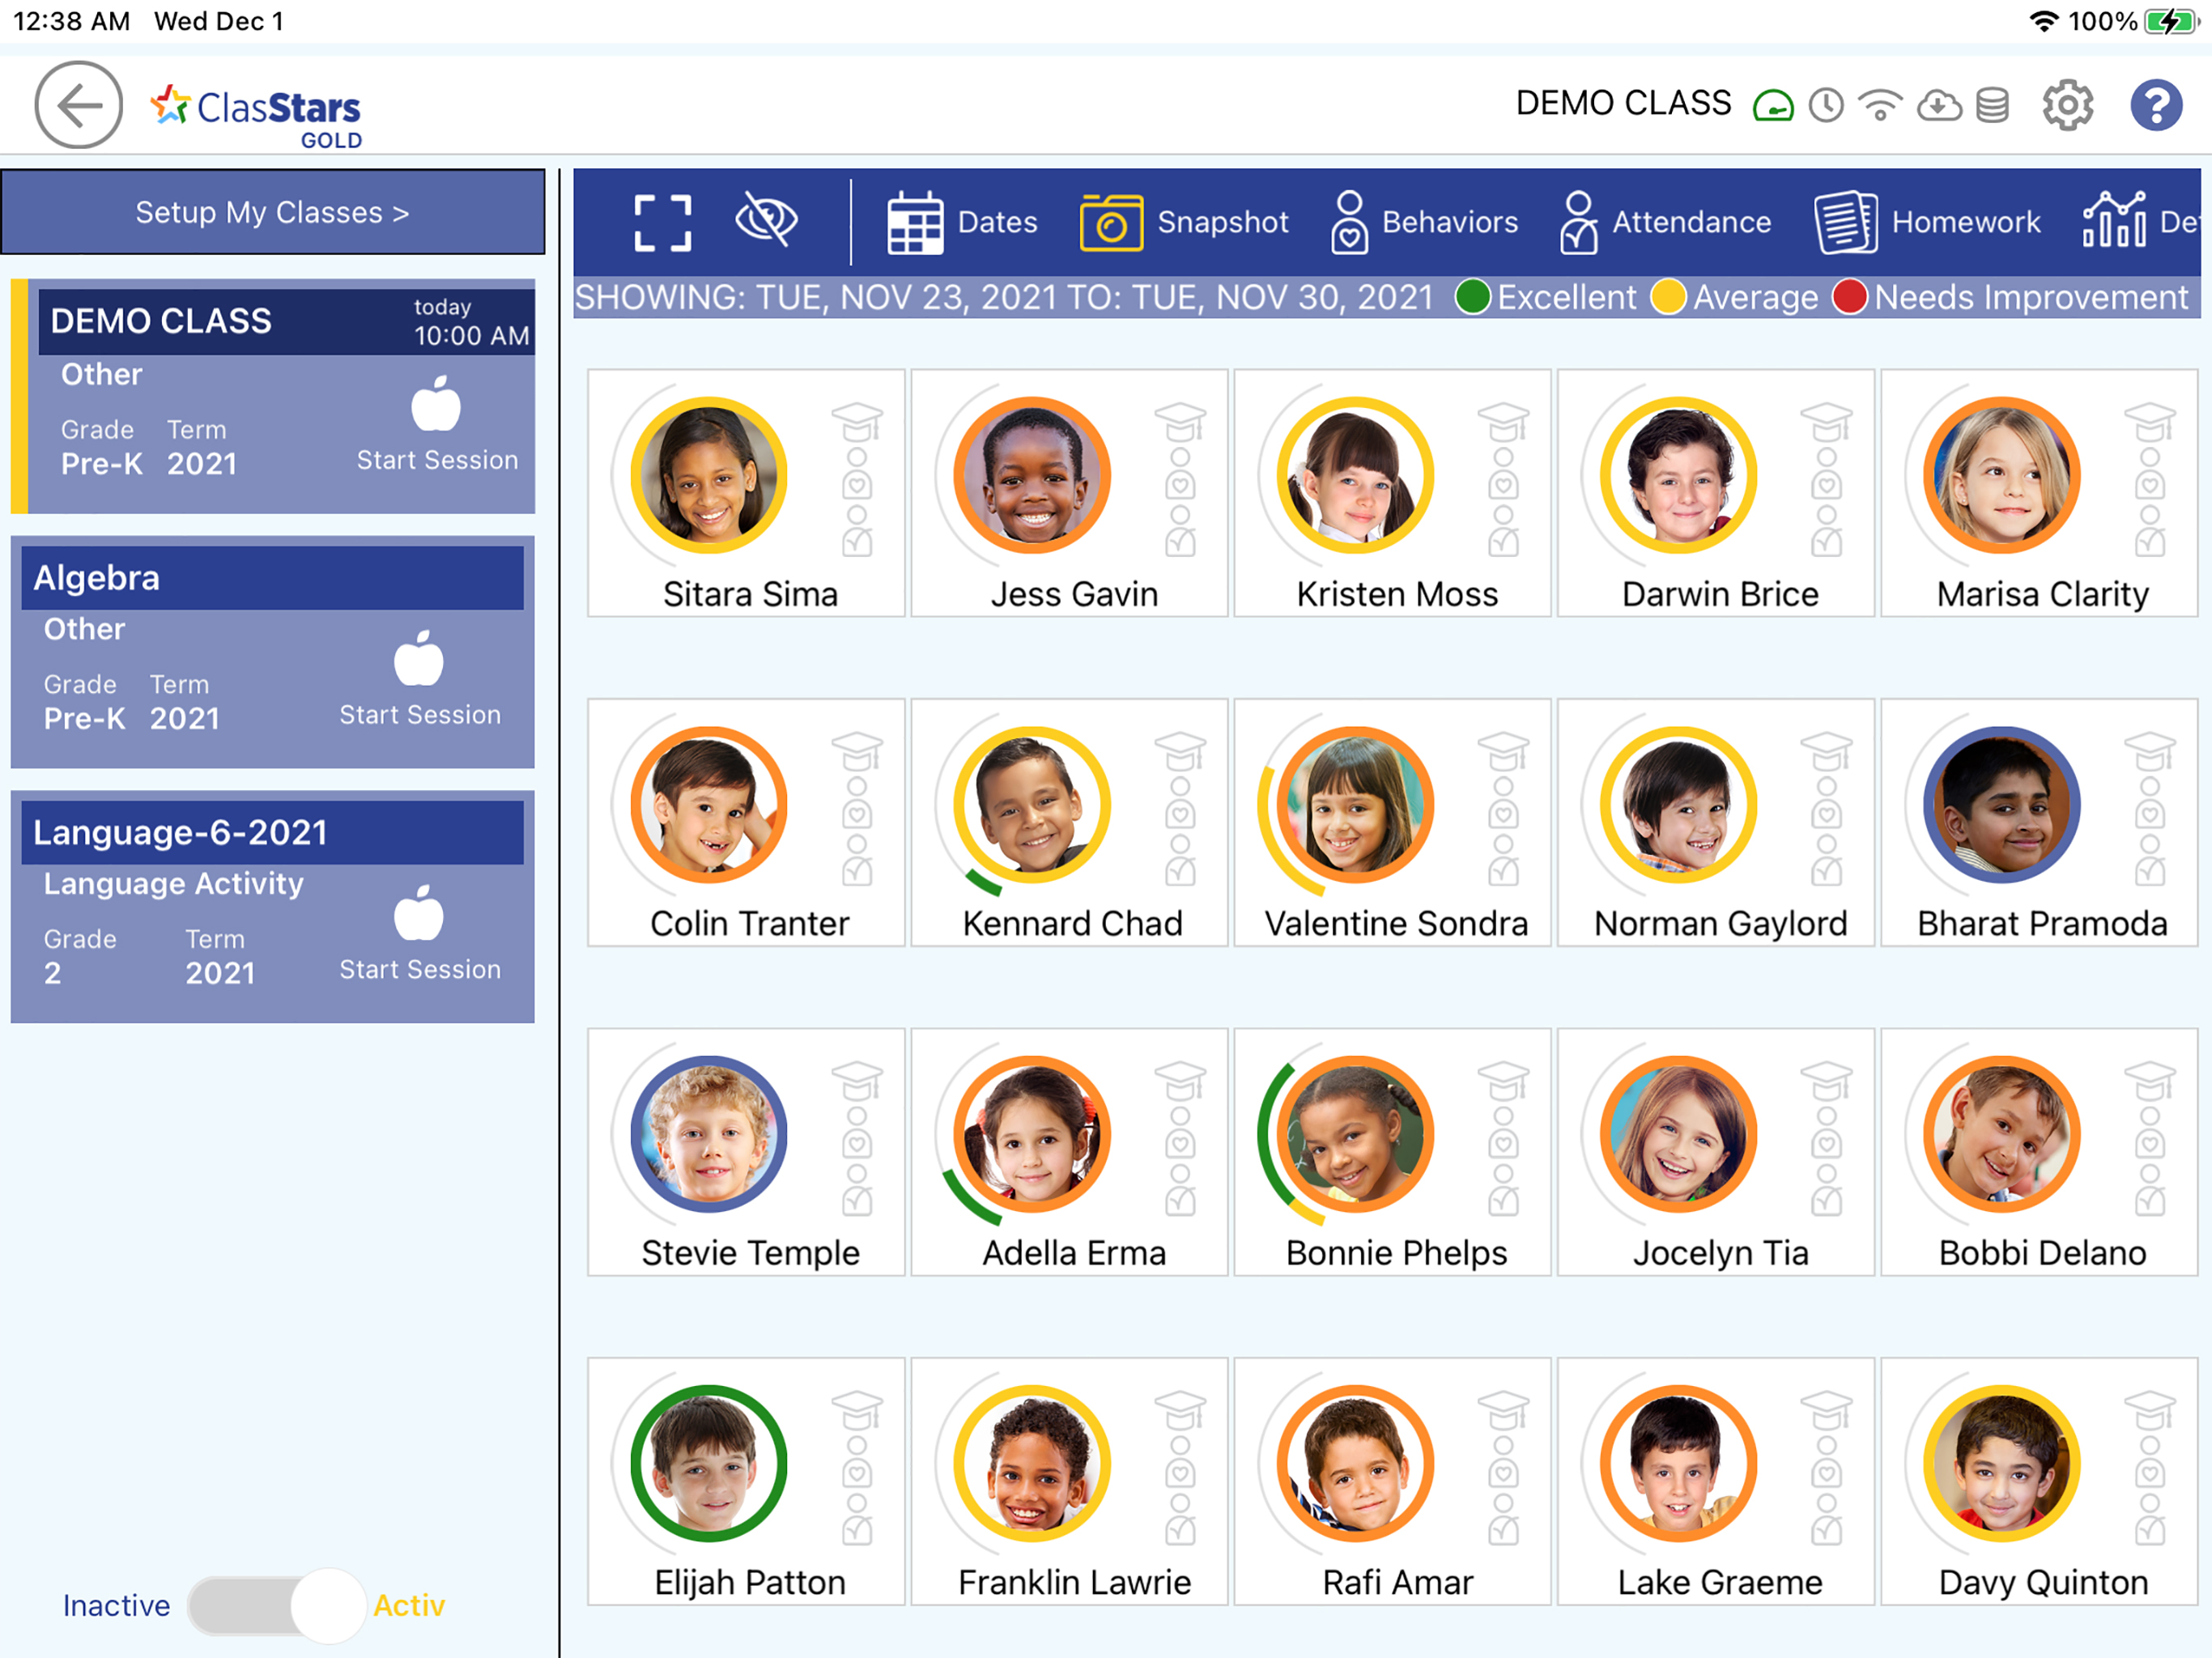
Task: Start Session for Language-6-2021
Action: [x=419, y=934]
